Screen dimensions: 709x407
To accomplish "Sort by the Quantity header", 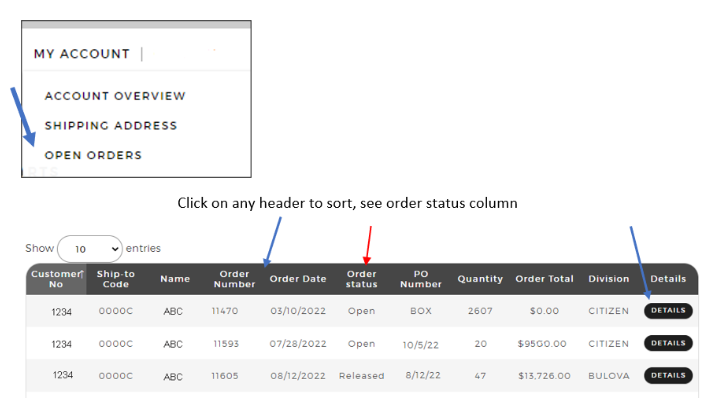I will coord(480,279).
